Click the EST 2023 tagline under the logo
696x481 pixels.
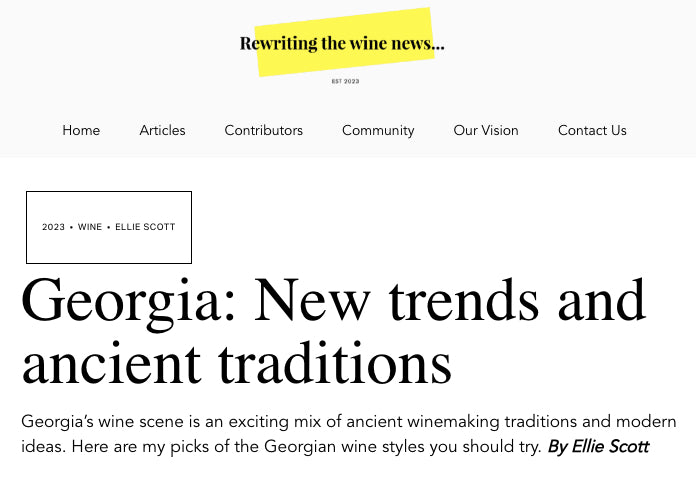[x=345, y=81]
